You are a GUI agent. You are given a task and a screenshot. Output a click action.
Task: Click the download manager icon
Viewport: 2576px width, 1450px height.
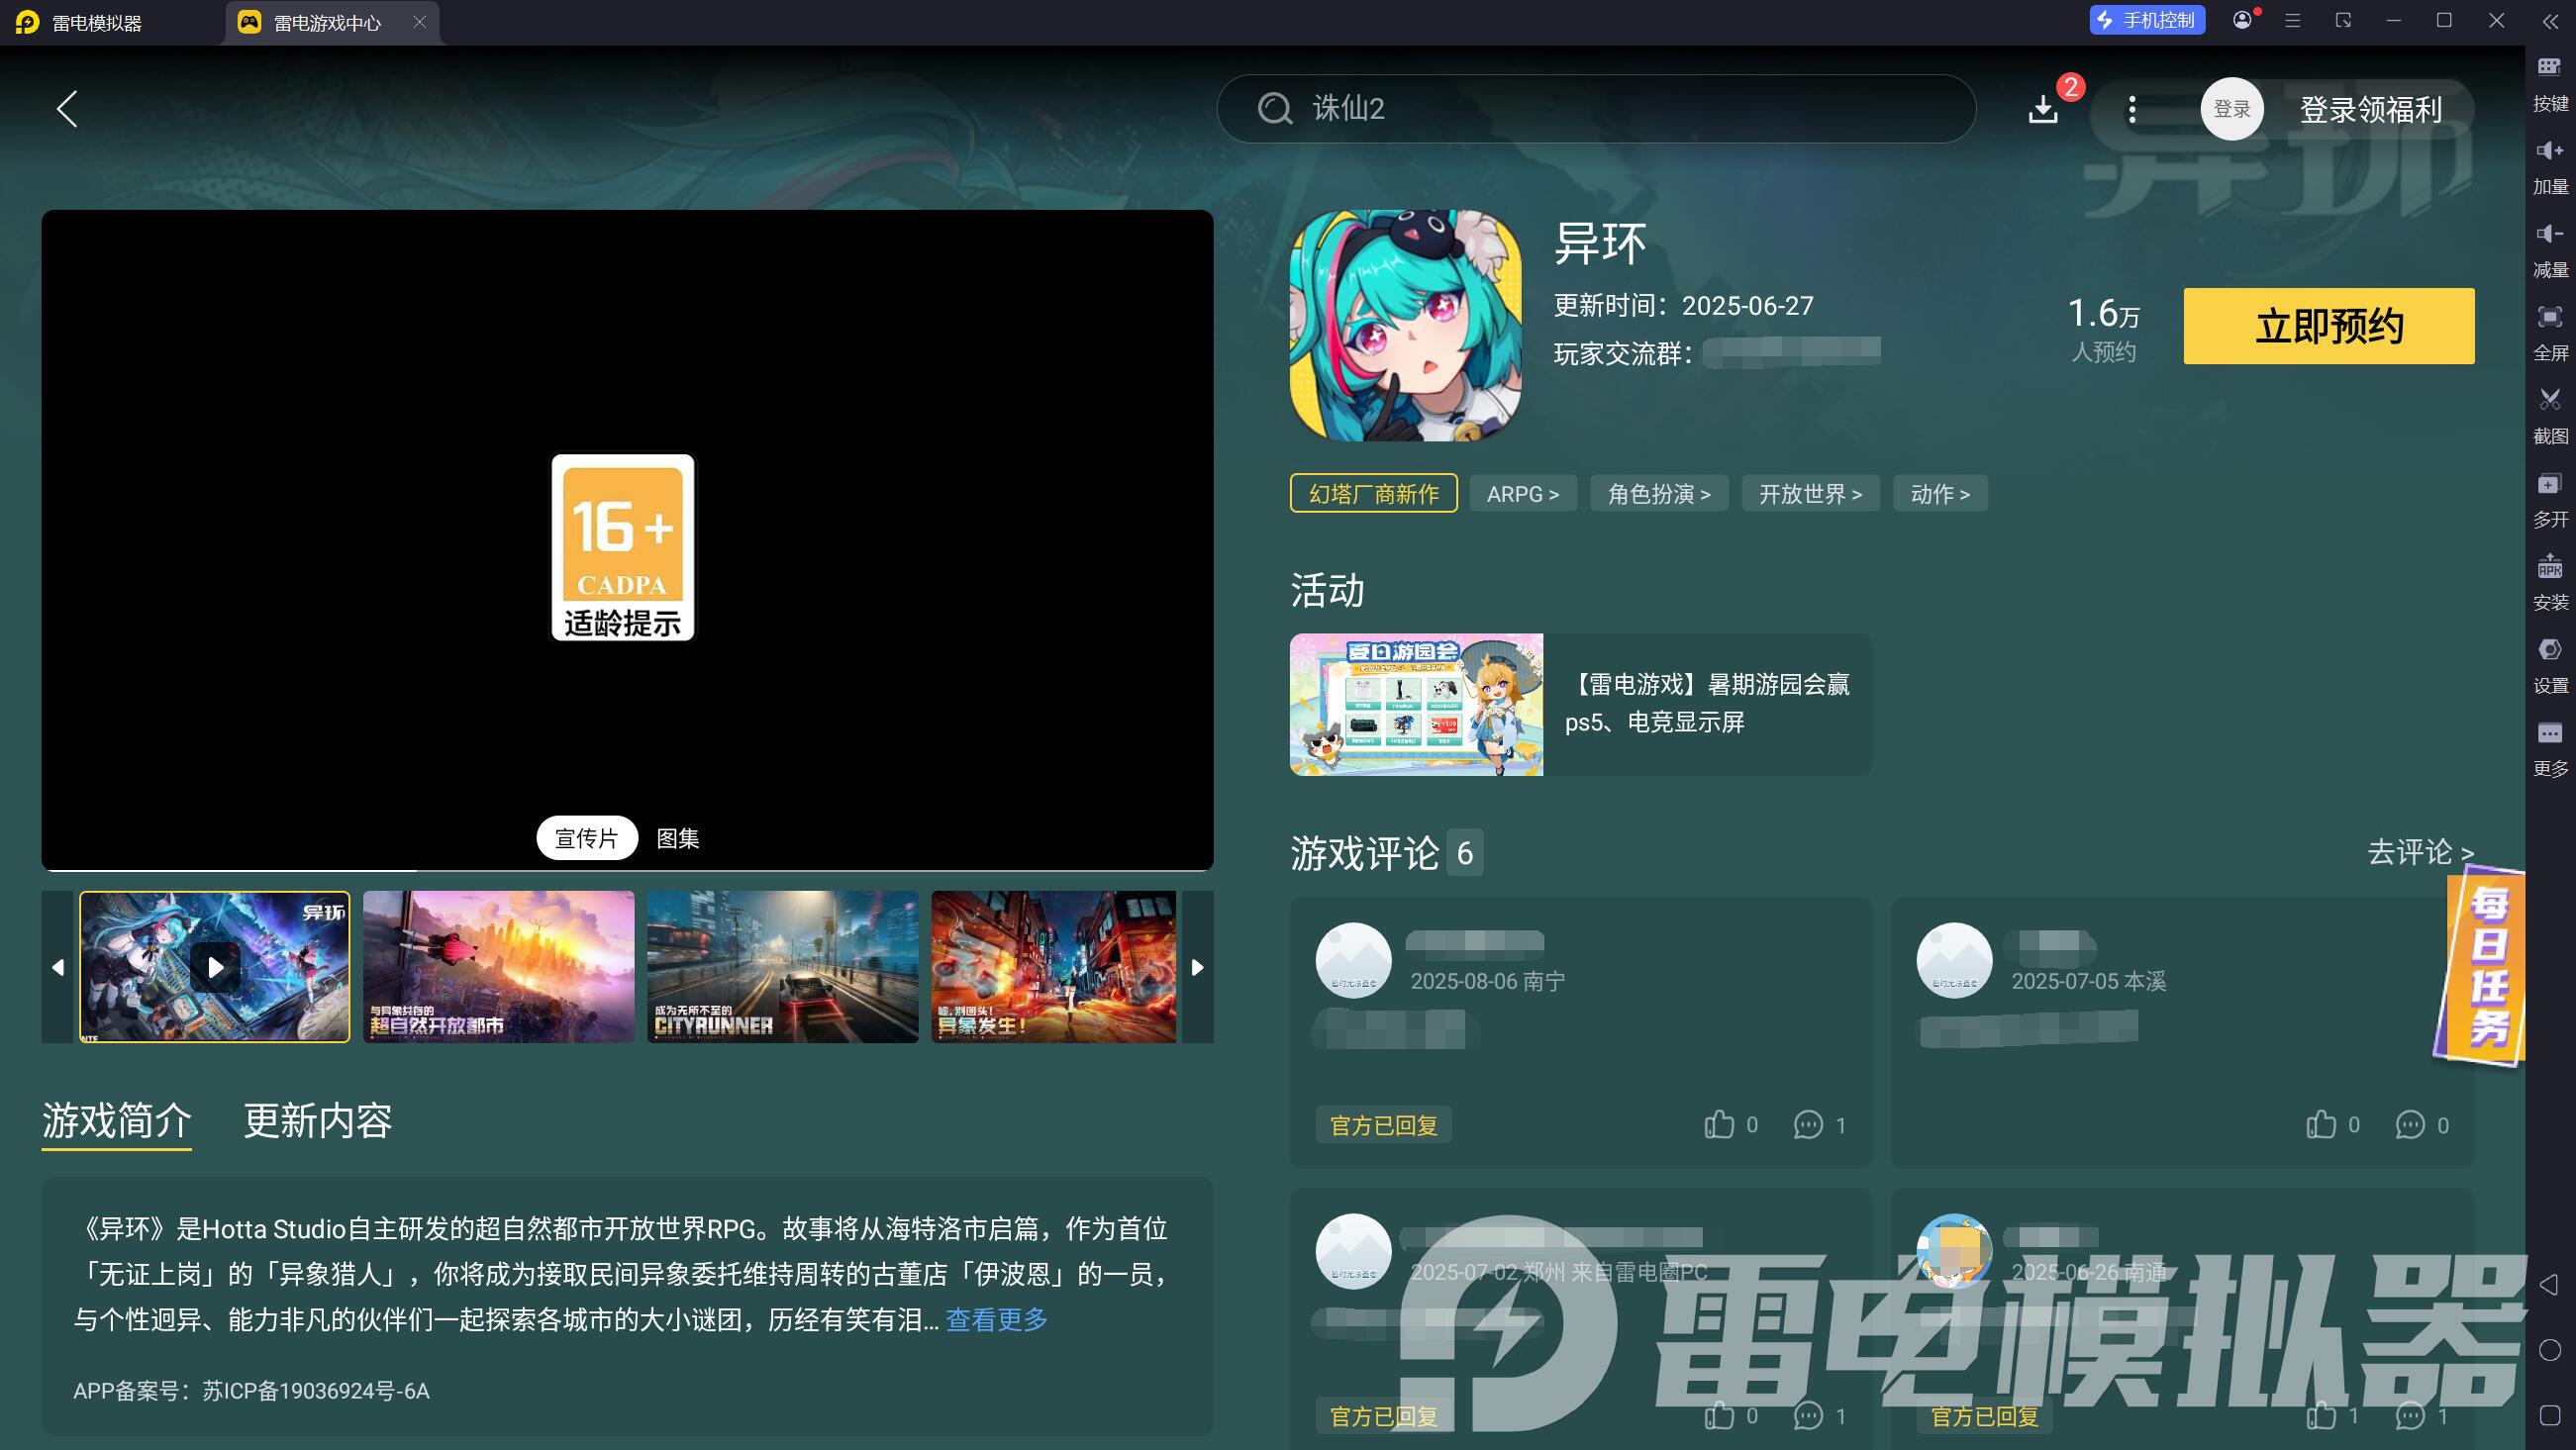[x=2042, y=109]
